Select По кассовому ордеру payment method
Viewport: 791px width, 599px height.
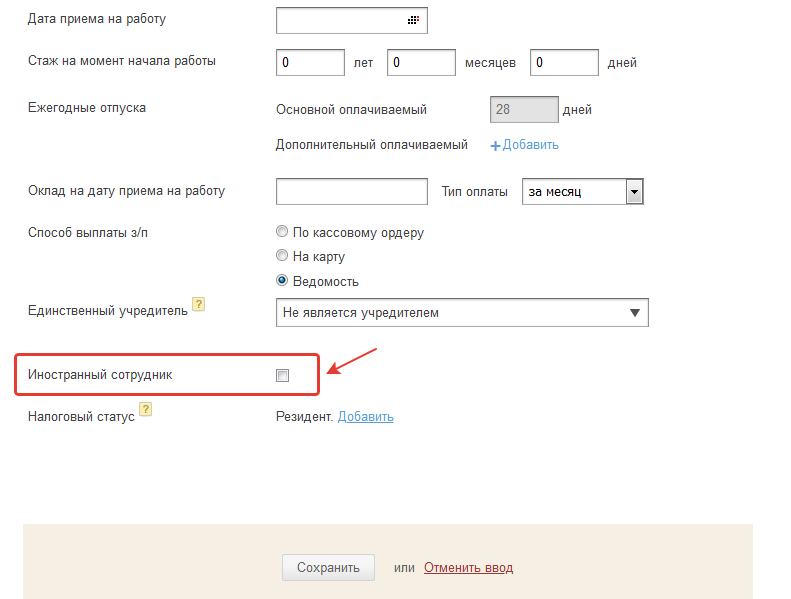pos(282,232)
